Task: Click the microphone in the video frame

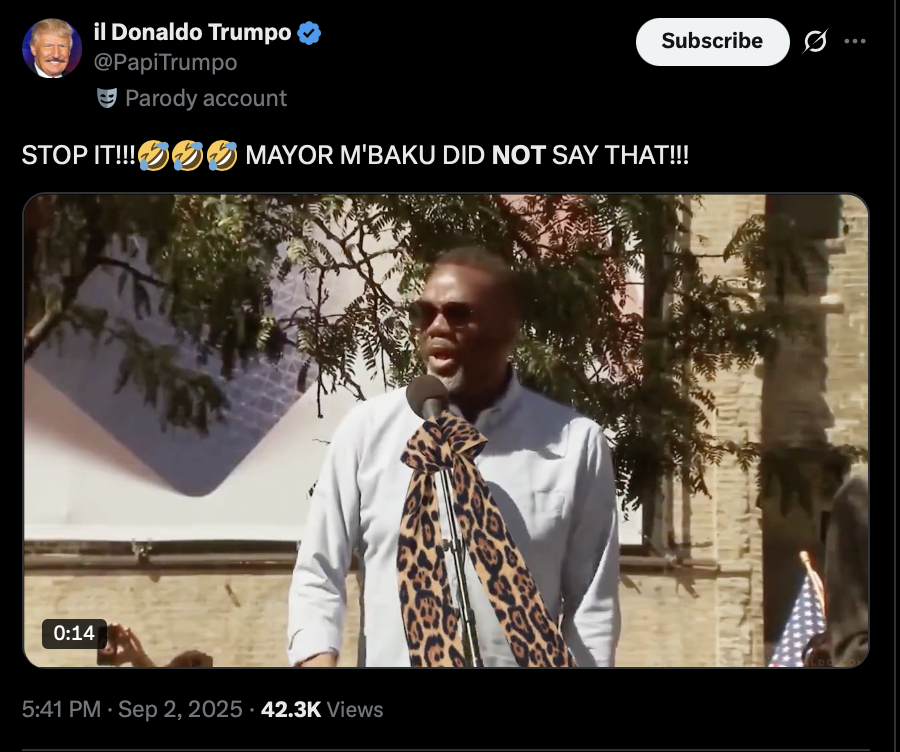Action: point(427,397)
